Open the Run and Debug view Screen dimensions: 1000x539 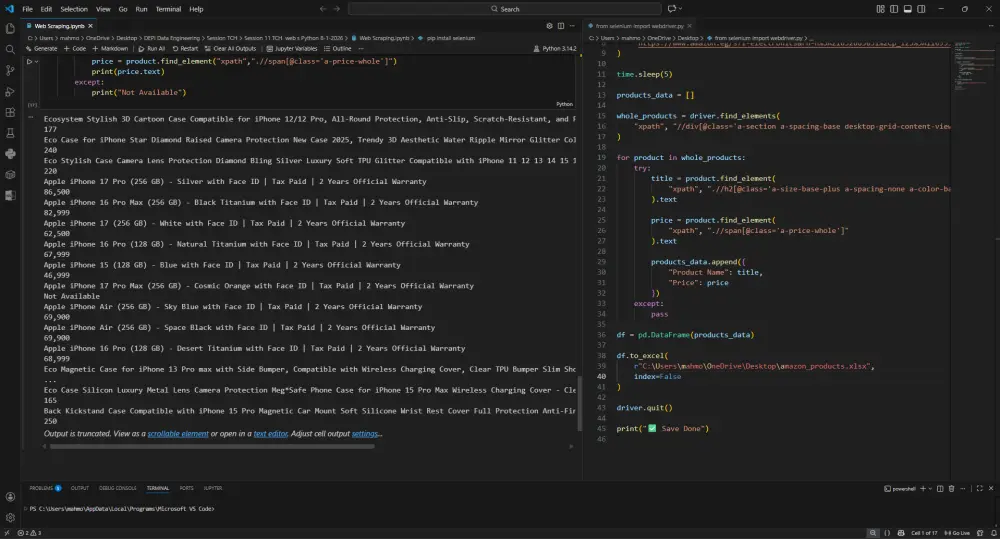point(11,91)
